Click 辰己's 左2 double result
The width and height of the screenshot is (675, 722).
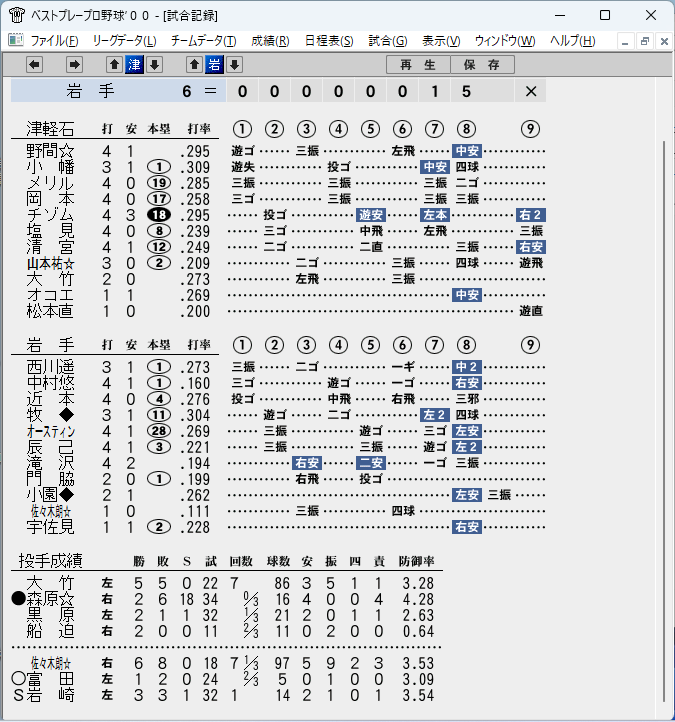(467, 447)
